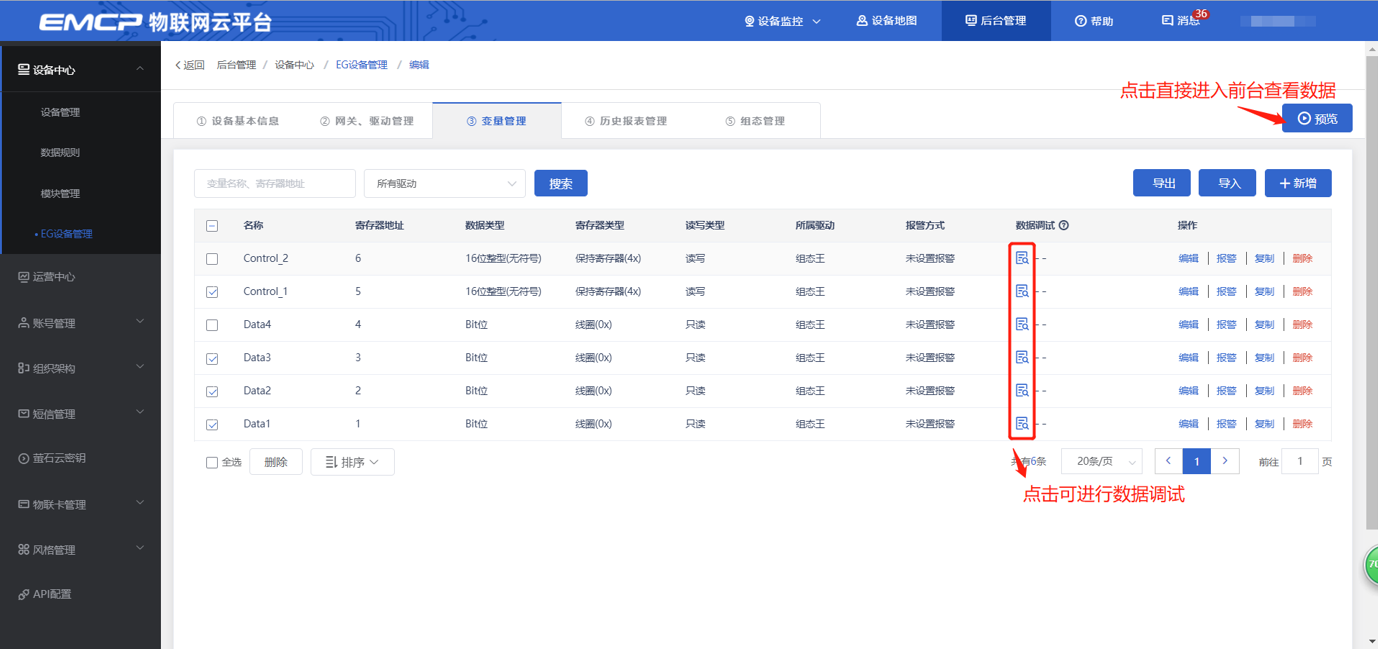Click the 新增 add button
The height and width of the screenshot is (649, 1378).
click(x=1298, y=183)
